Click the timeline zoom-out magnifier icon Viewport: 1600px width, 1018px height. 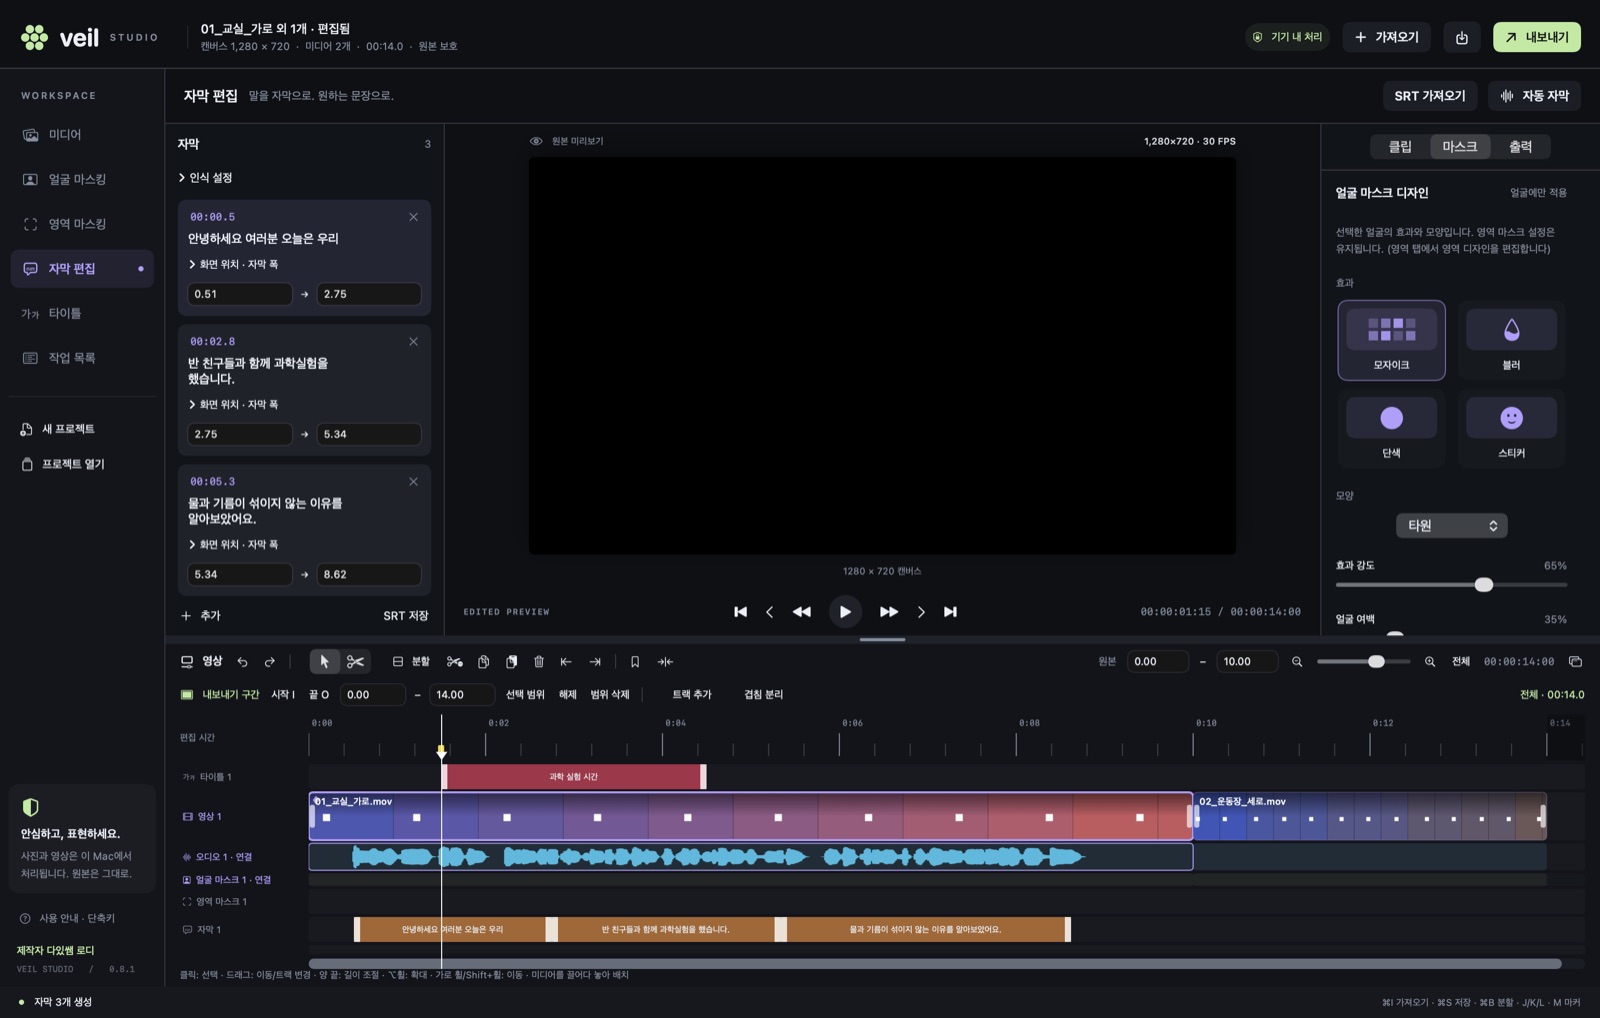click(x=1297, y=662)
